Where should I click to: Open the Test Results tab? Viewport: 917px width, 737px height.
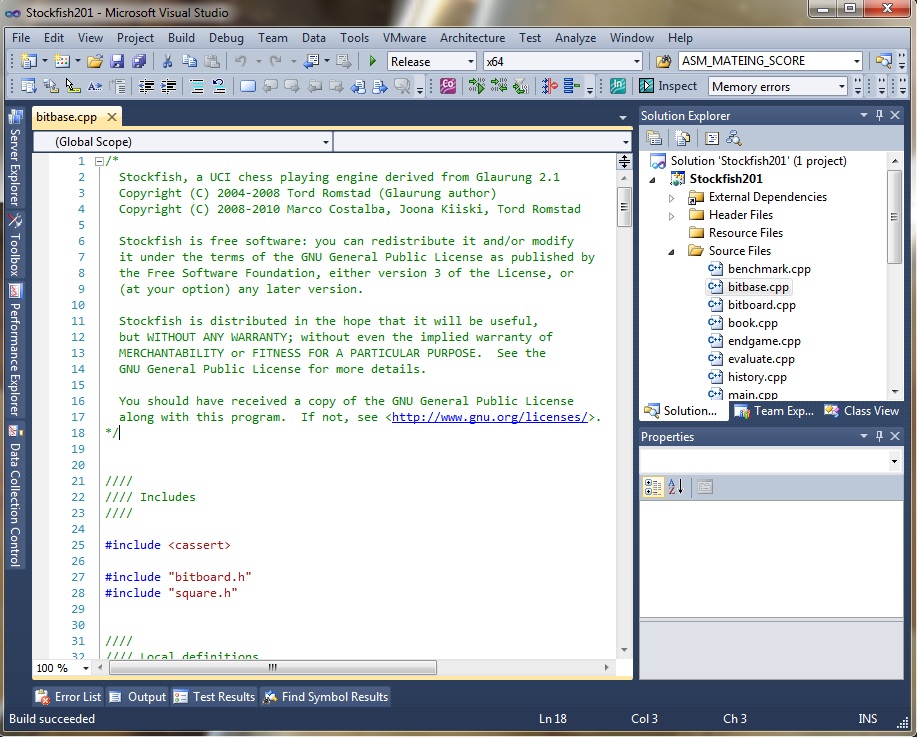(x=215, y=697)
